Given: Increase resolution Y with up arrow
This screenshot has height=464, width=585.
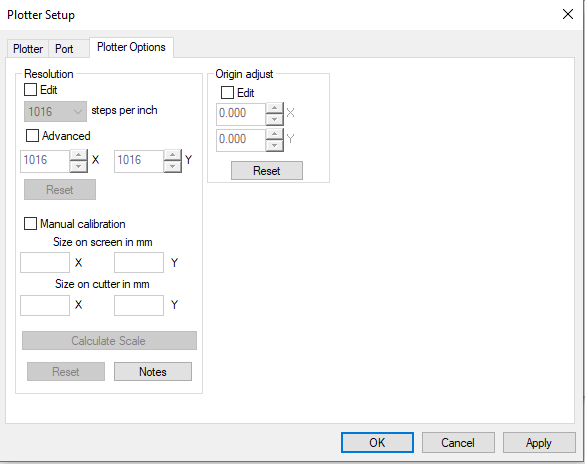Looking at the screenshot, I should pyautogui.click(x=173, y=155).
